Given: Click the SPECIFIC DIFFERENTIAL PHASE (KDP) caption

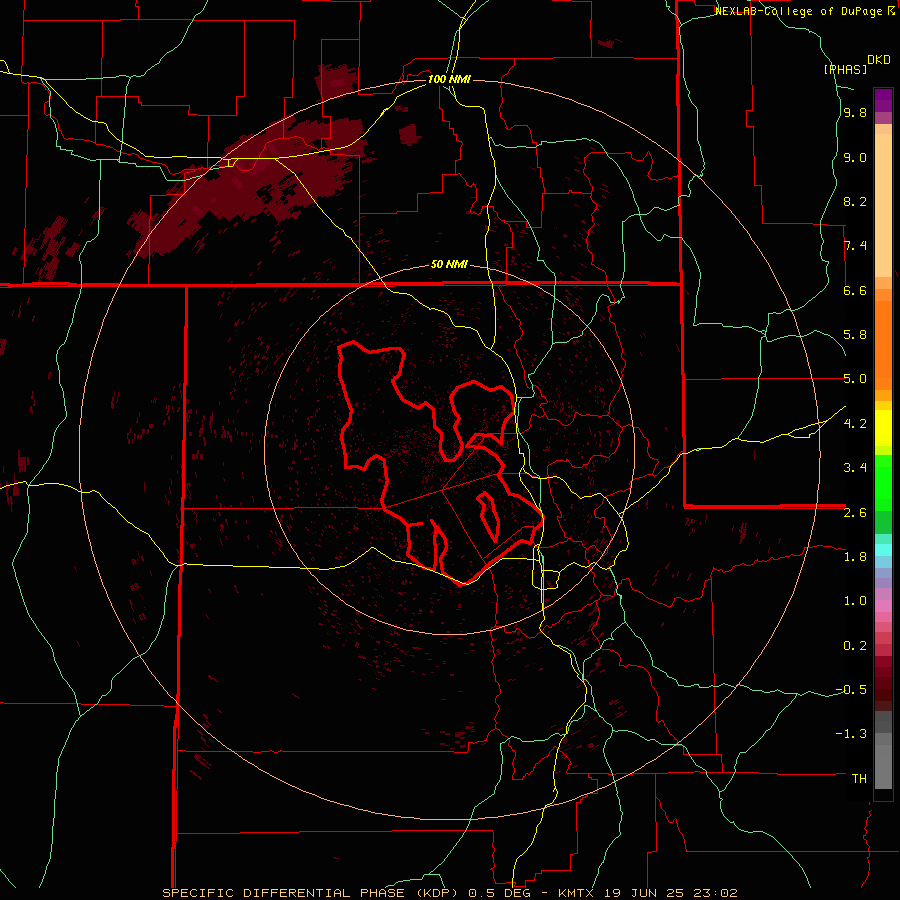Looking at the screenshot, I should (x=312, y=893).
